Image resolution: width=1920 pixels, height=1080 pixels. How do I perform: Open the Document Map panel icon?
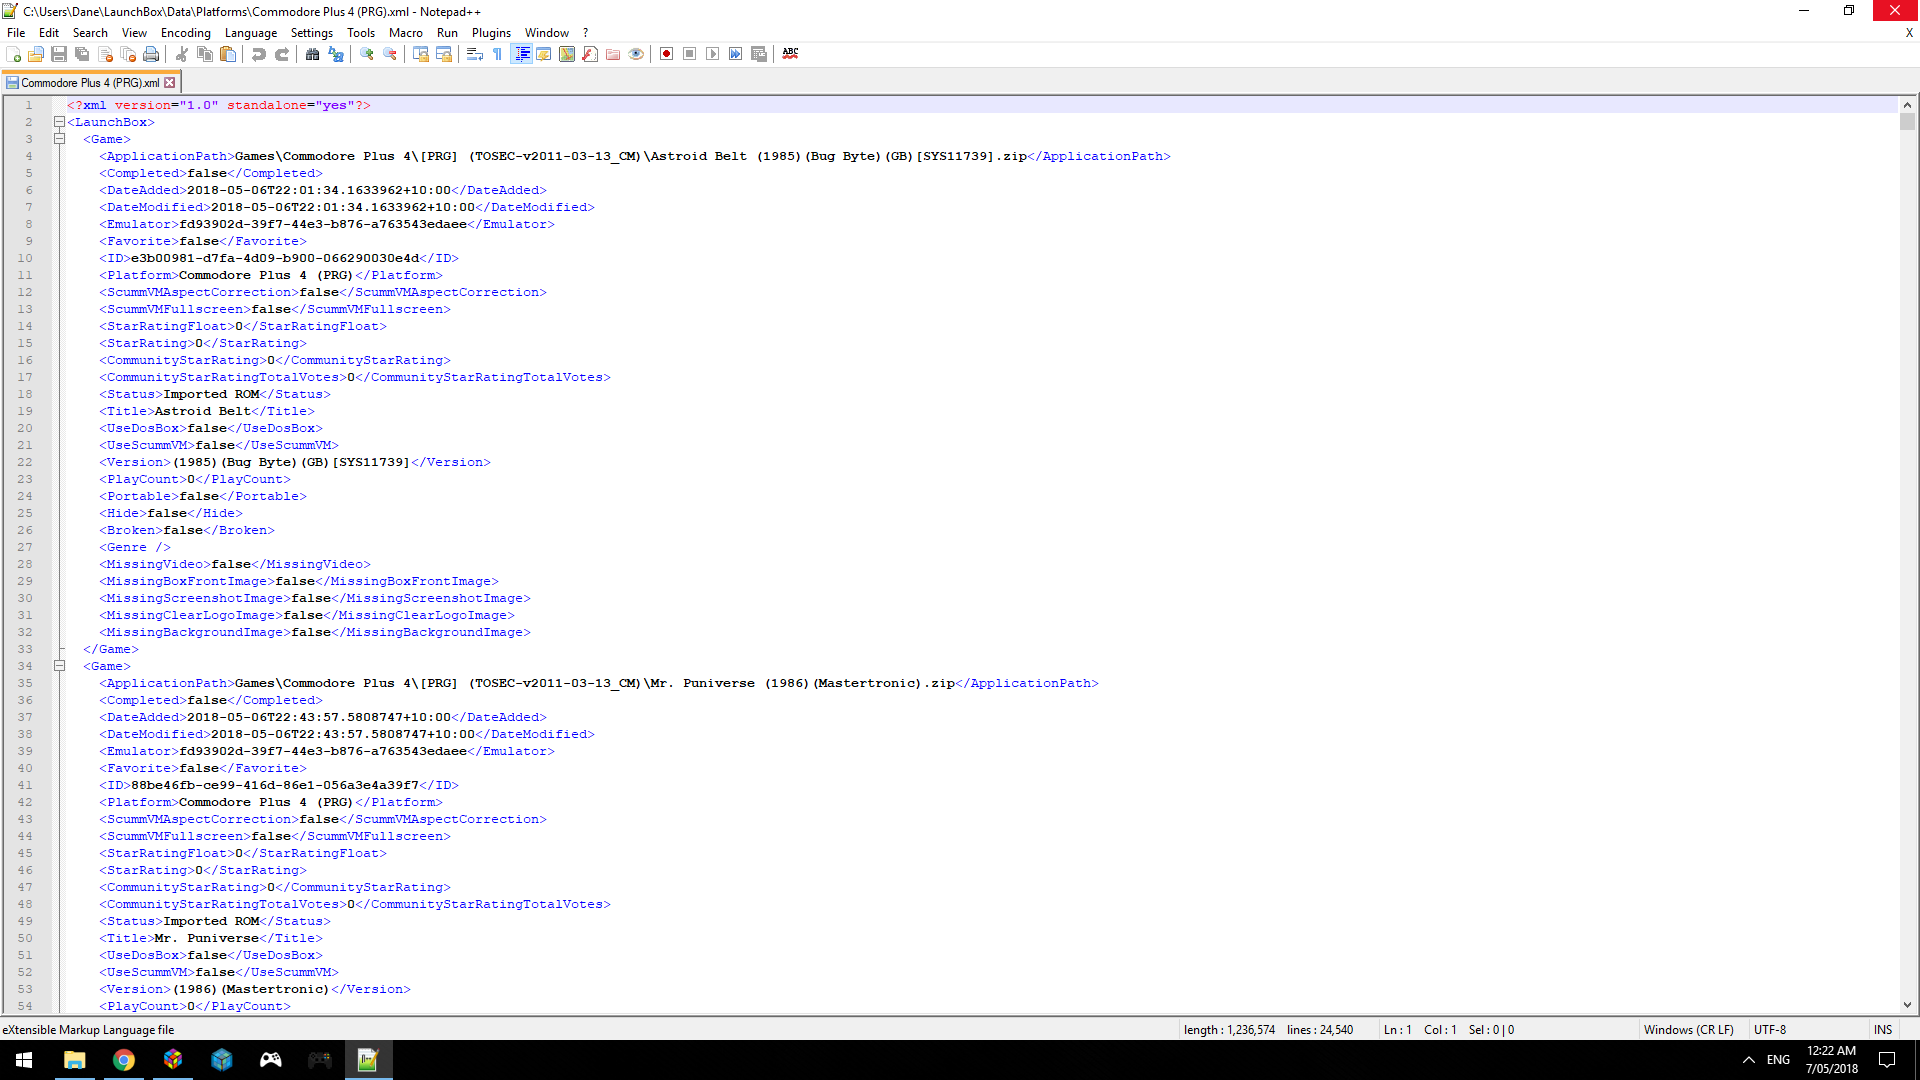click(567, 54)
